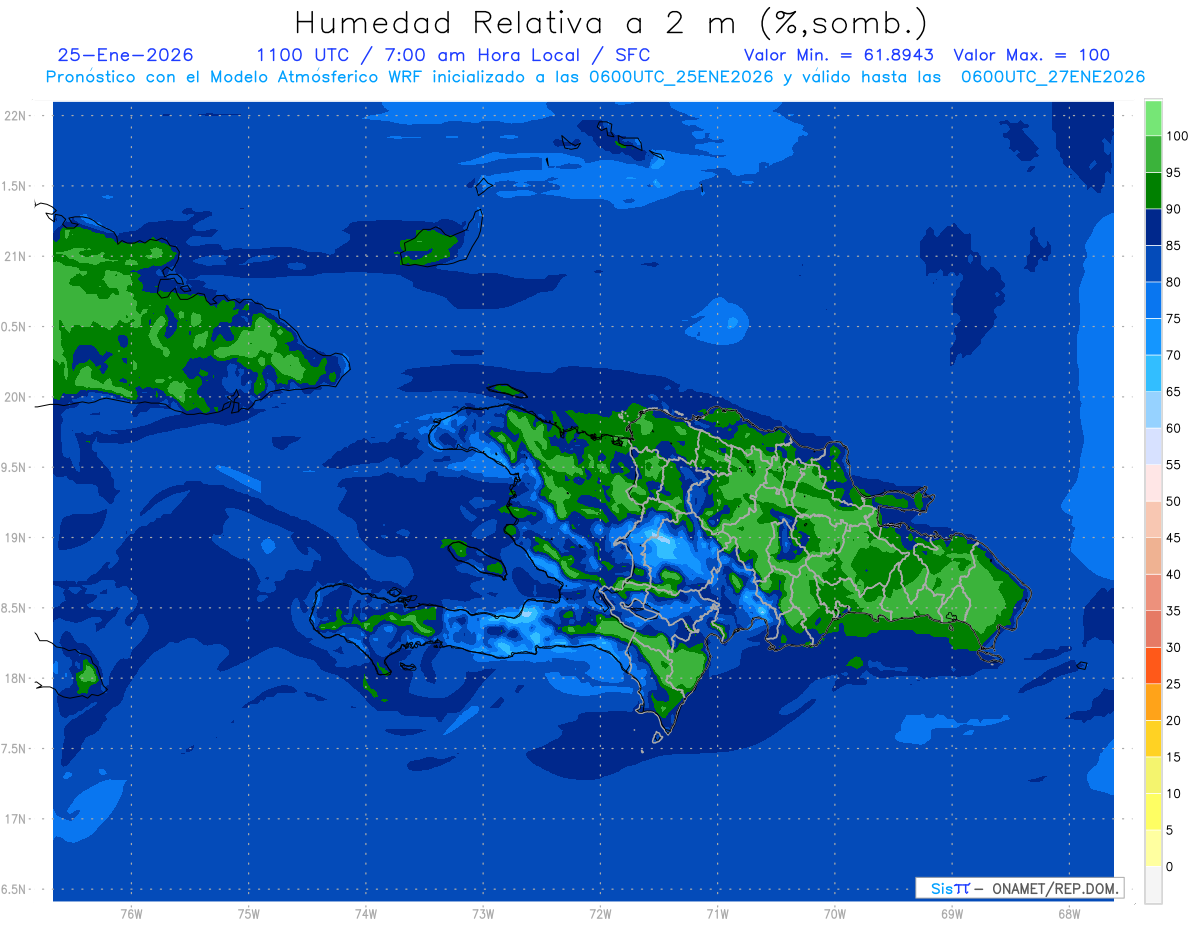Click the legend value '95'
1200x927 pixels.
point(1174,172)
